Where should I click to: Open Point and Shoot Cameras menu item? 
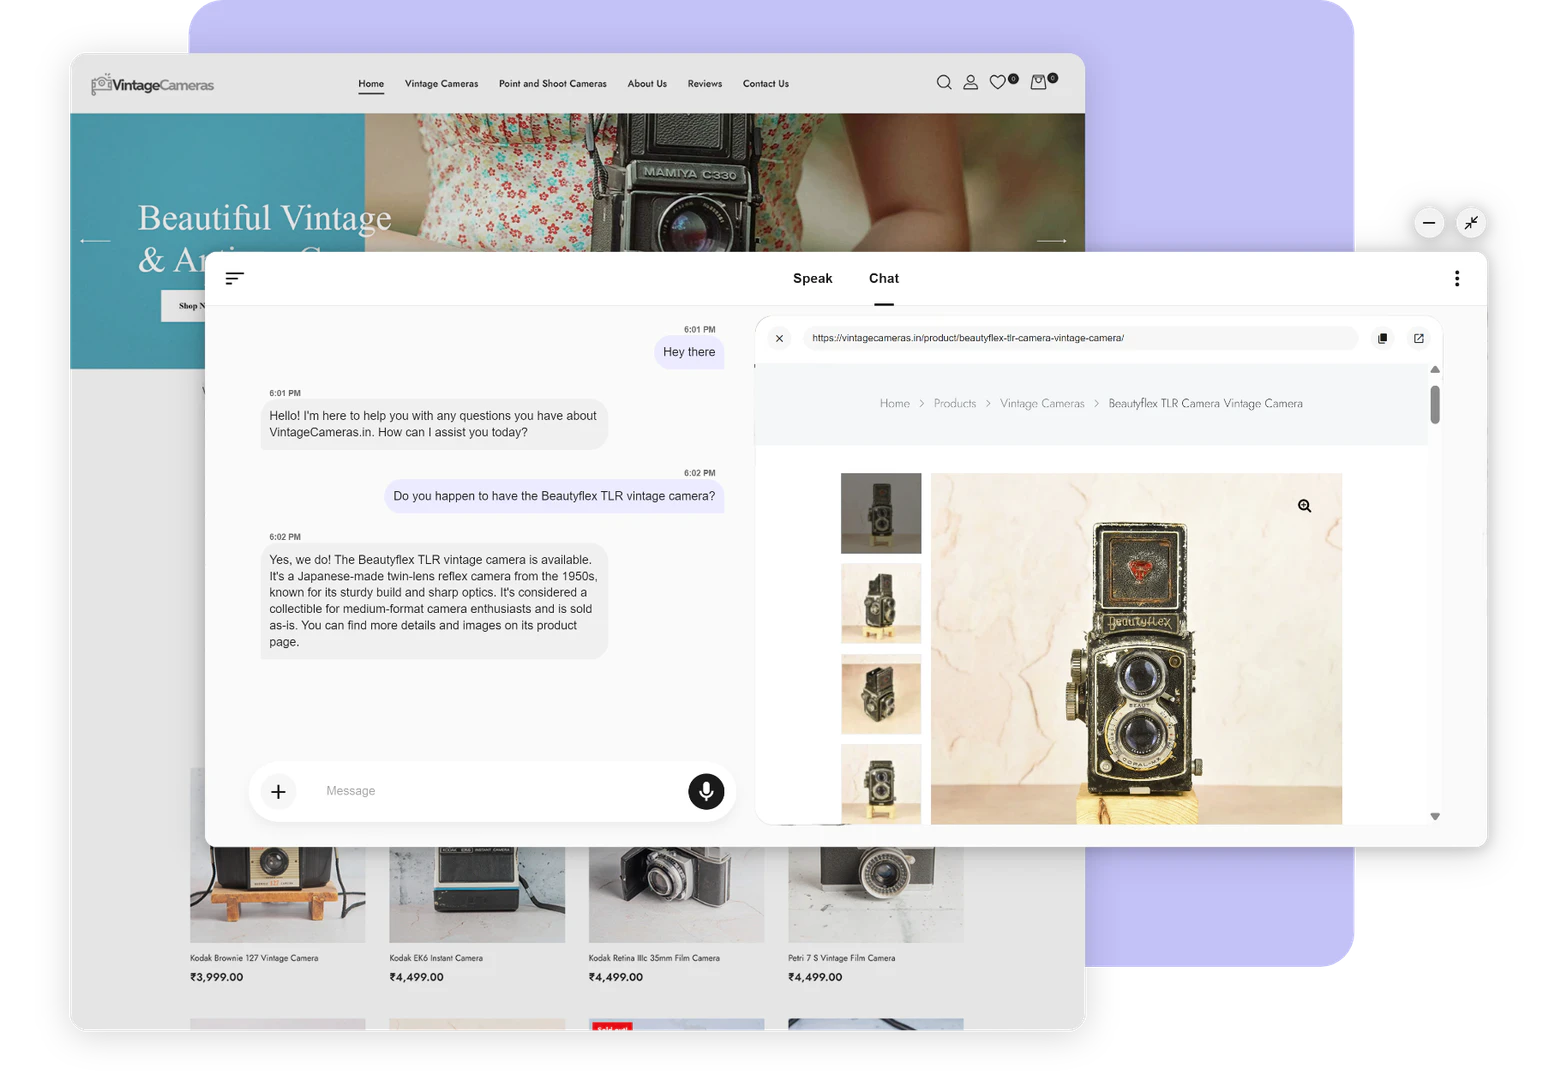[552, 84]
